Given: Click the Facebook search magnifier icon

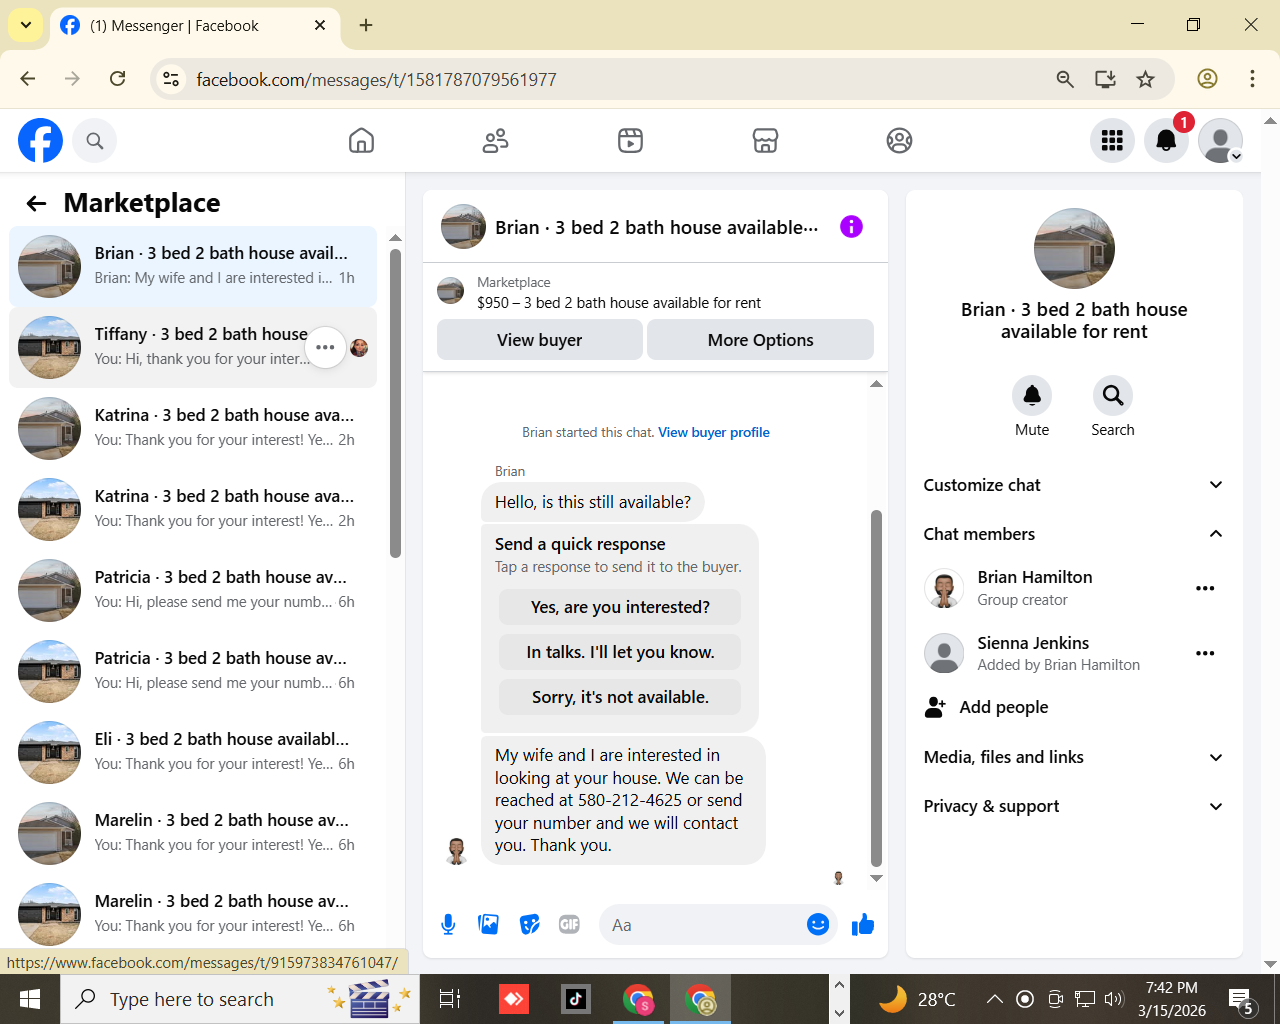Looking at the screenshot, I should (x=95, y=141).
